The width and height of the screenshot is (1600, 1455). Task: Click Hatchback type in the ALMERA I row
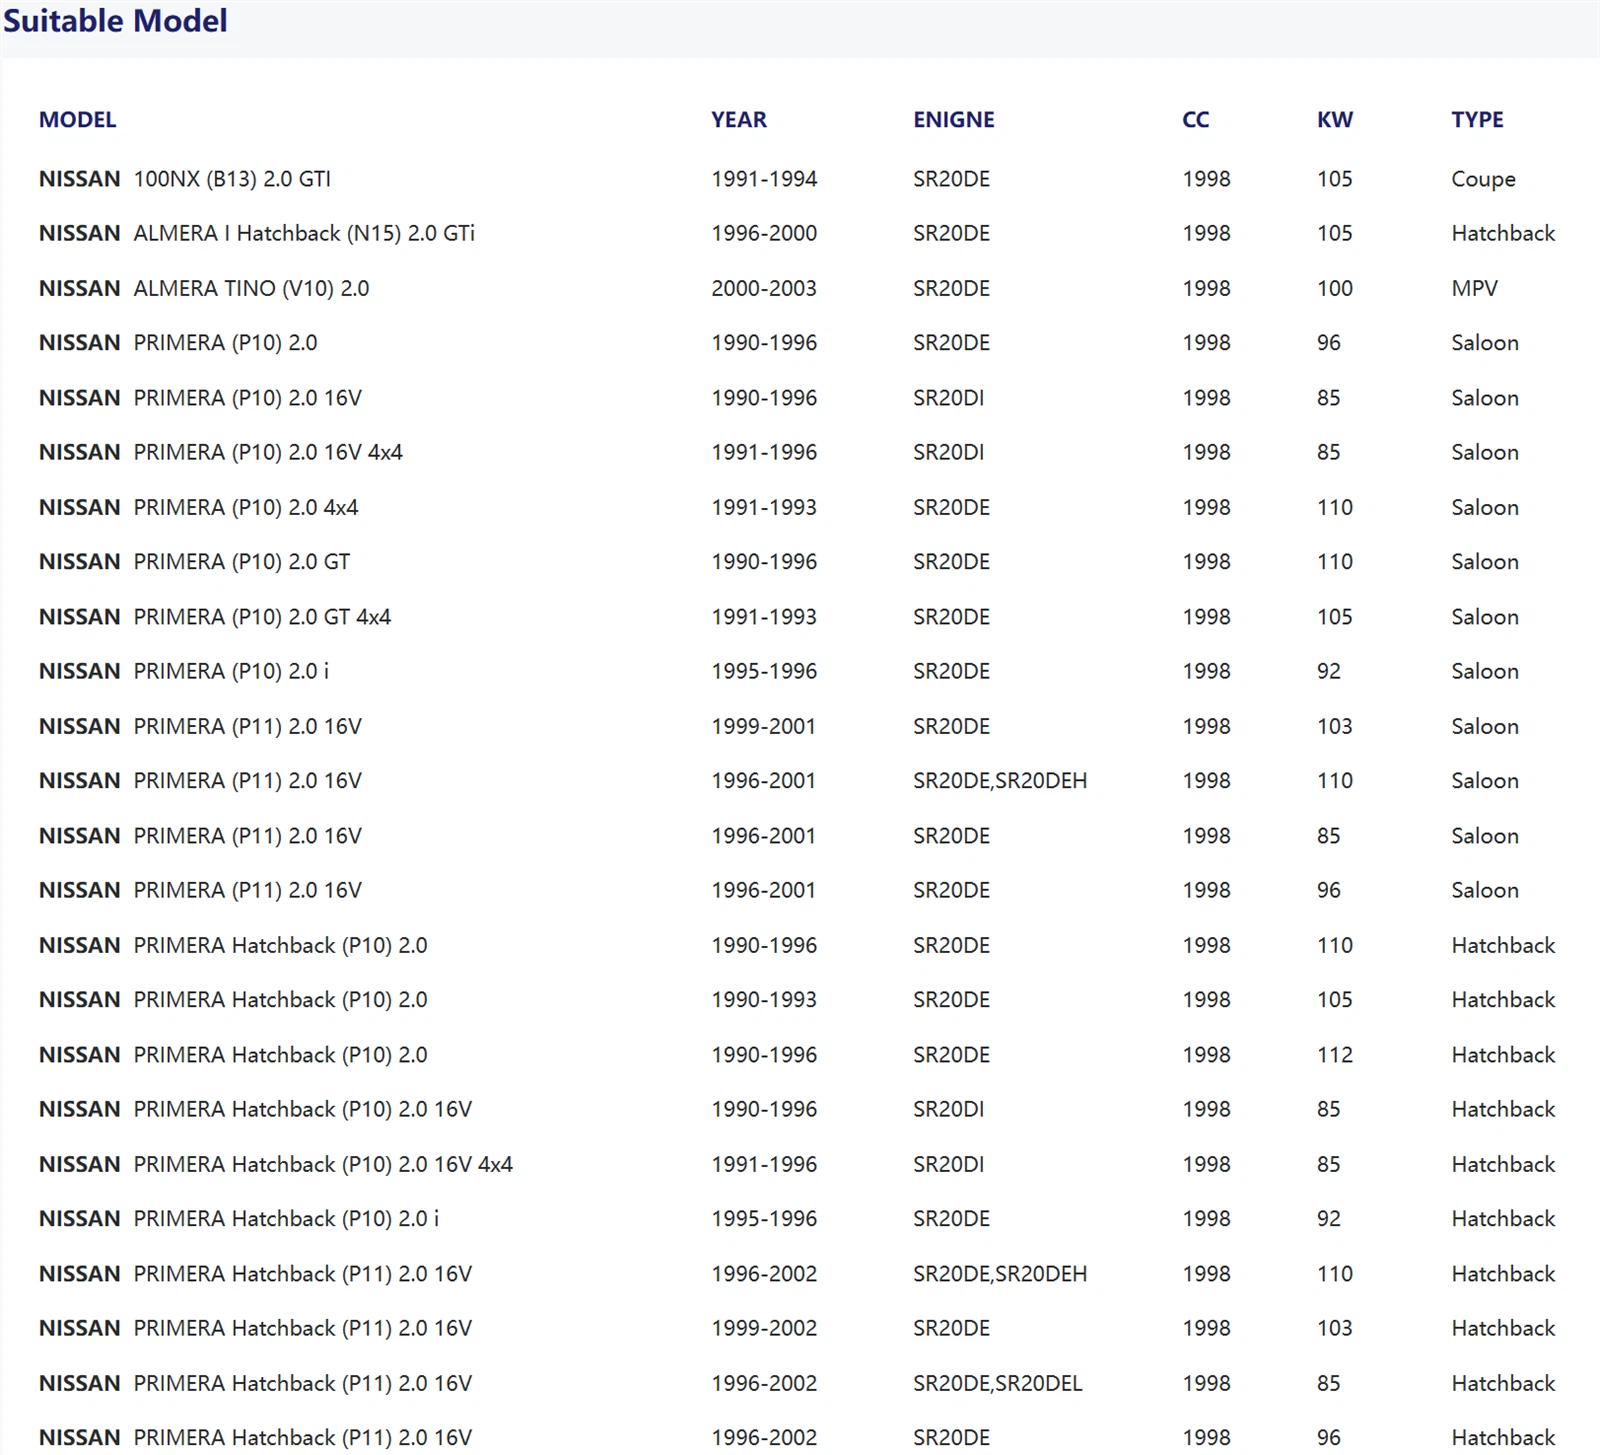tap(1503, 234)
